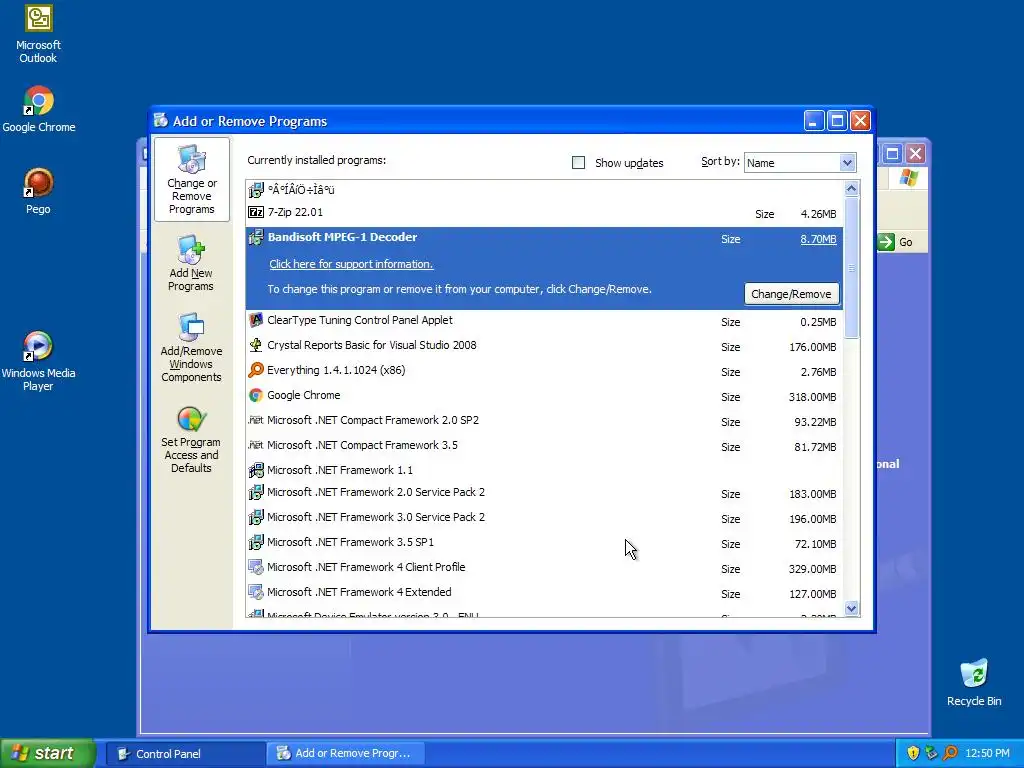1024x768 pixels.
Task: Open the Start menu
Action: pyautogui.click(x=47, y=753)
